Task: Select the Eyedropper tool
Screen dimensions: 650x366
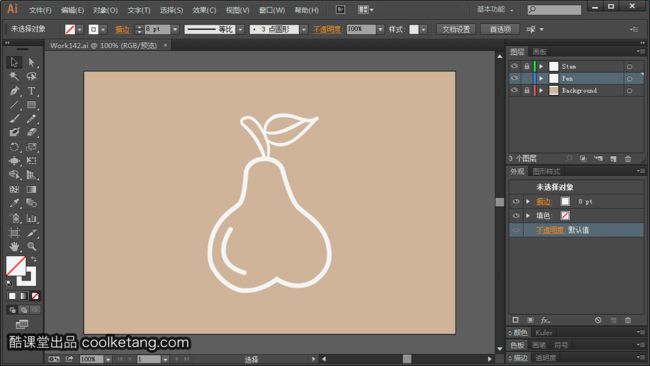Action: 14,203
